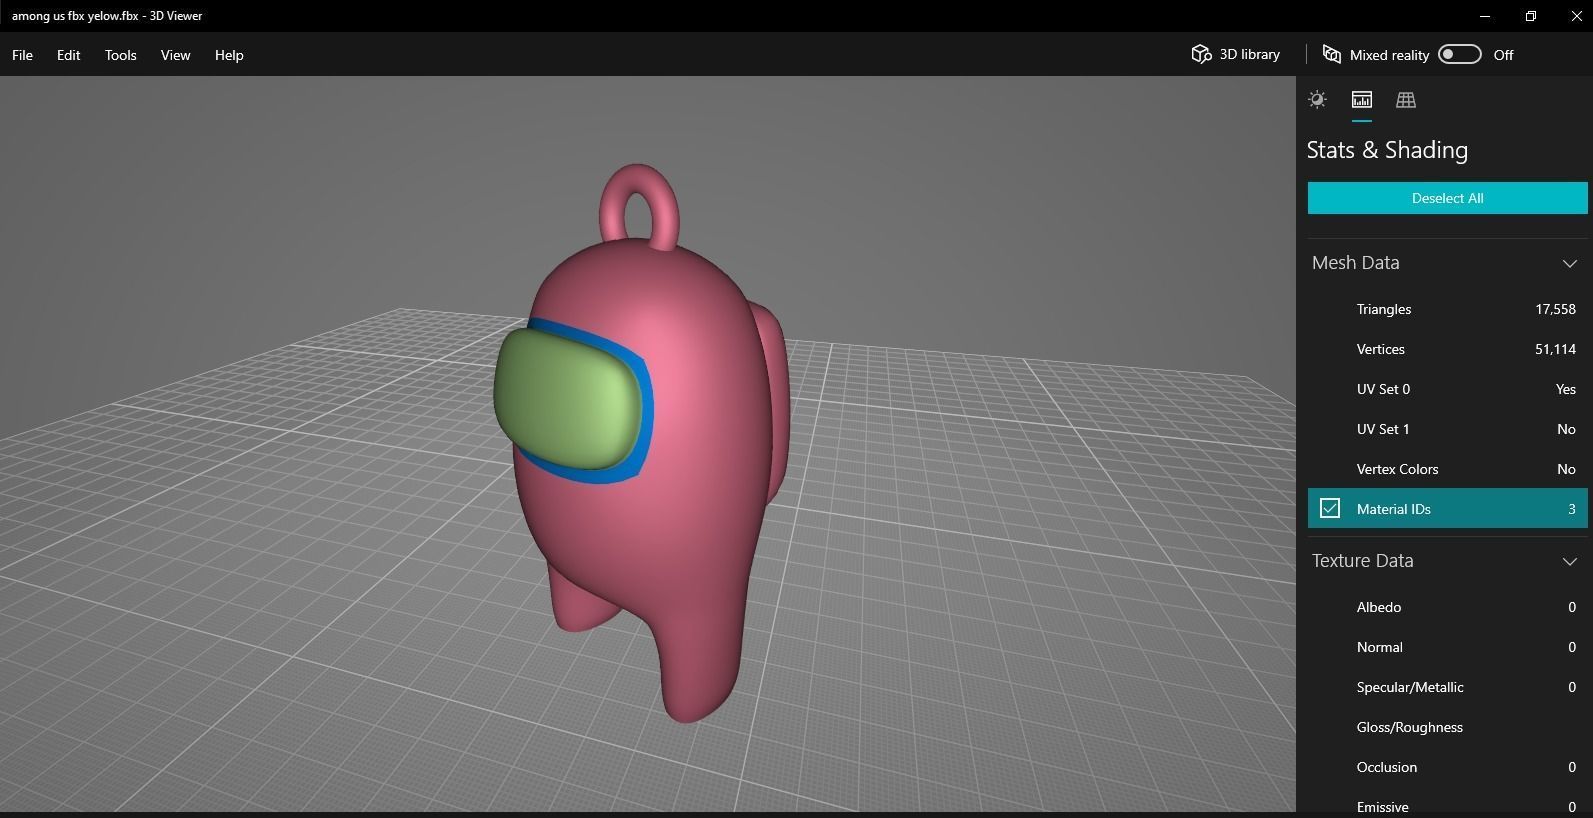Select the Gloss/Roughness row
This screenshot has width=1593, height=818.
pyautogui.click(x=1447, y=727)
